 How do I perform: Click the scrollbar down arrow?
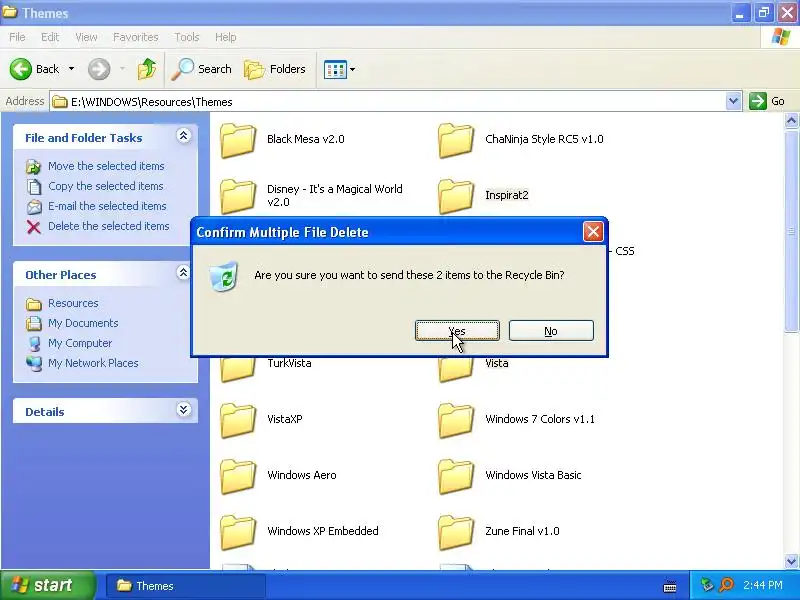791,561
